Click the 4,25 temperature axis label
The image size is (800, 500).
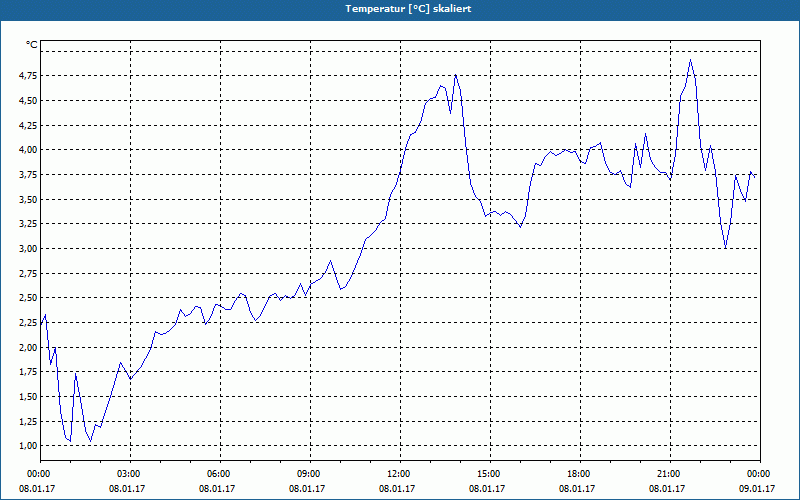[28, 125]
